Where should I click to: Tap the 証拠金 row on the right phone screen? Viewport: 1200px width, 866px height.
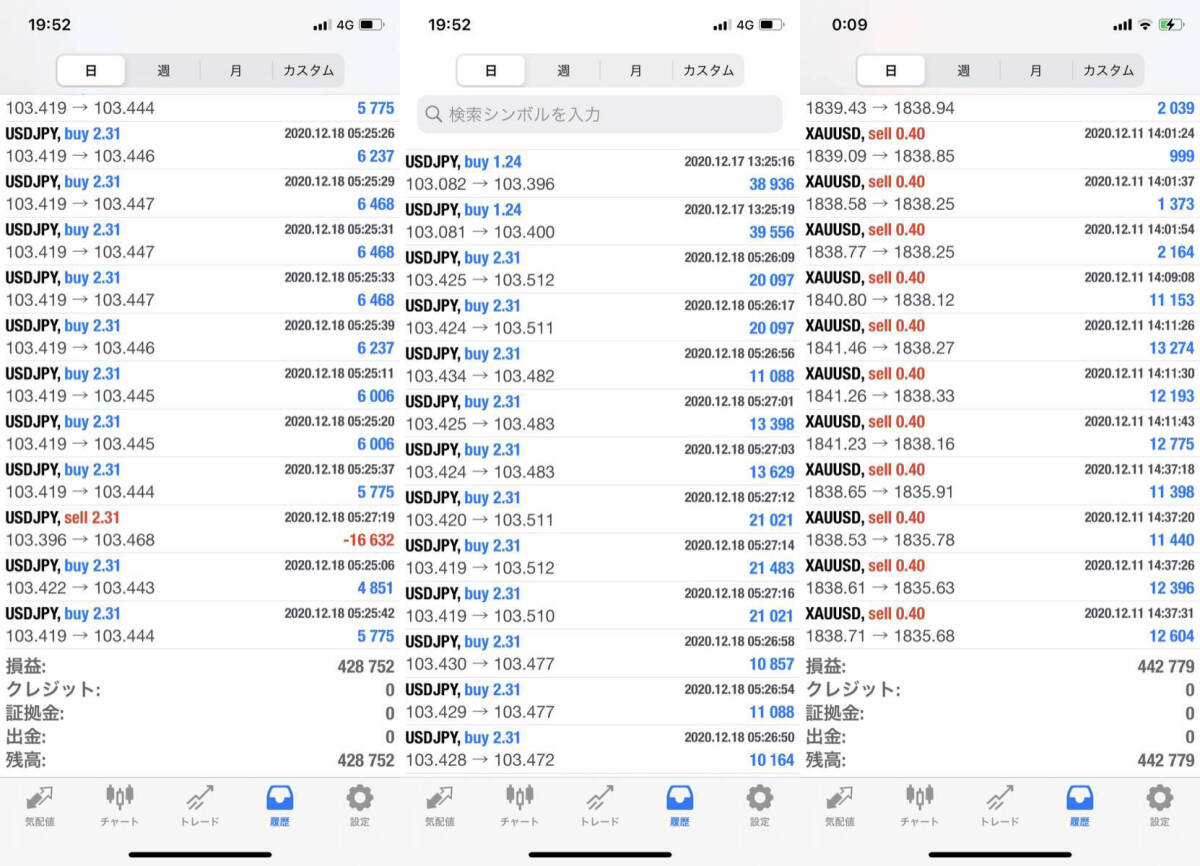(1000, 713)
